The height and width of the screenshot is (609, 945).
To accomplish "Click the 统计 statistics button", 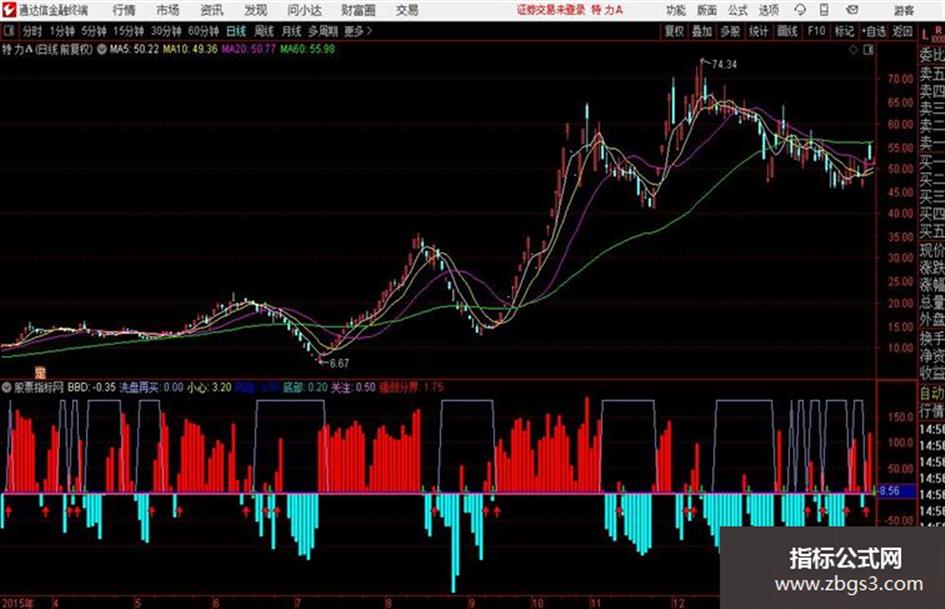I will pos(758,31).
